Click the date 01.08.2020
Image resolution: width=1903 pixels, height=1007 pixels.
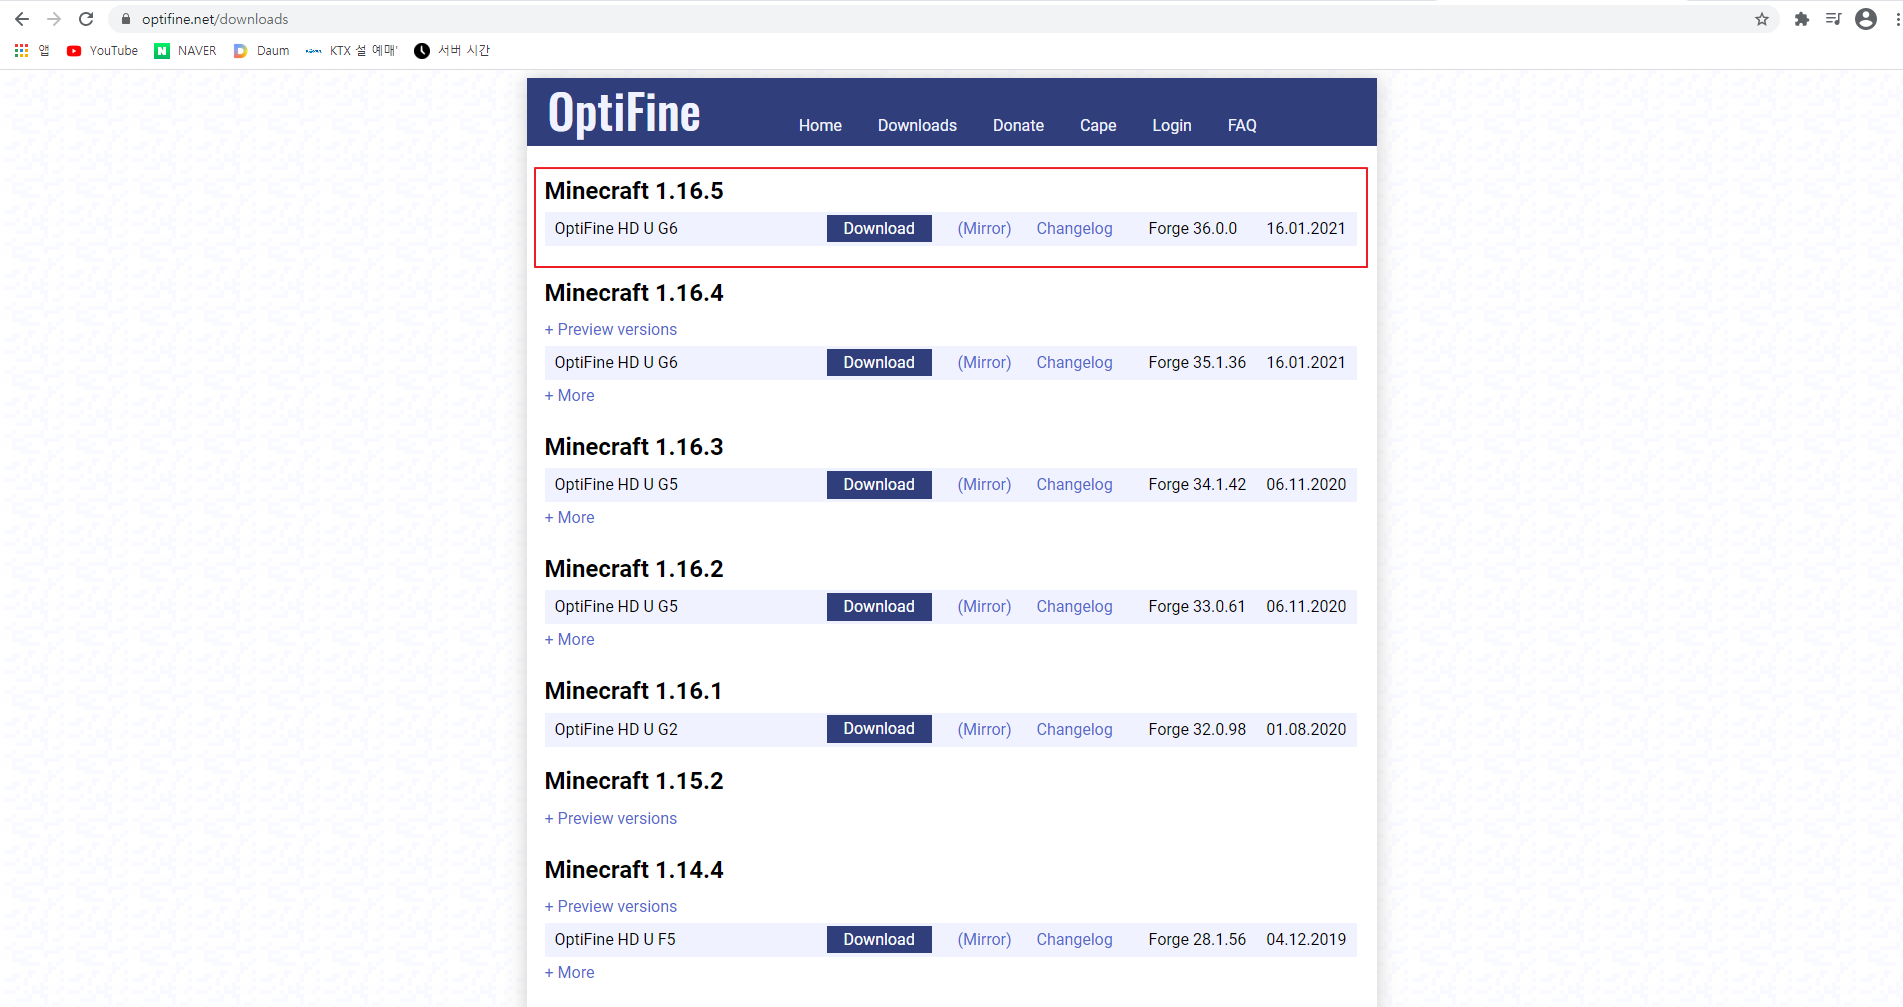(x=1306, y=729)
